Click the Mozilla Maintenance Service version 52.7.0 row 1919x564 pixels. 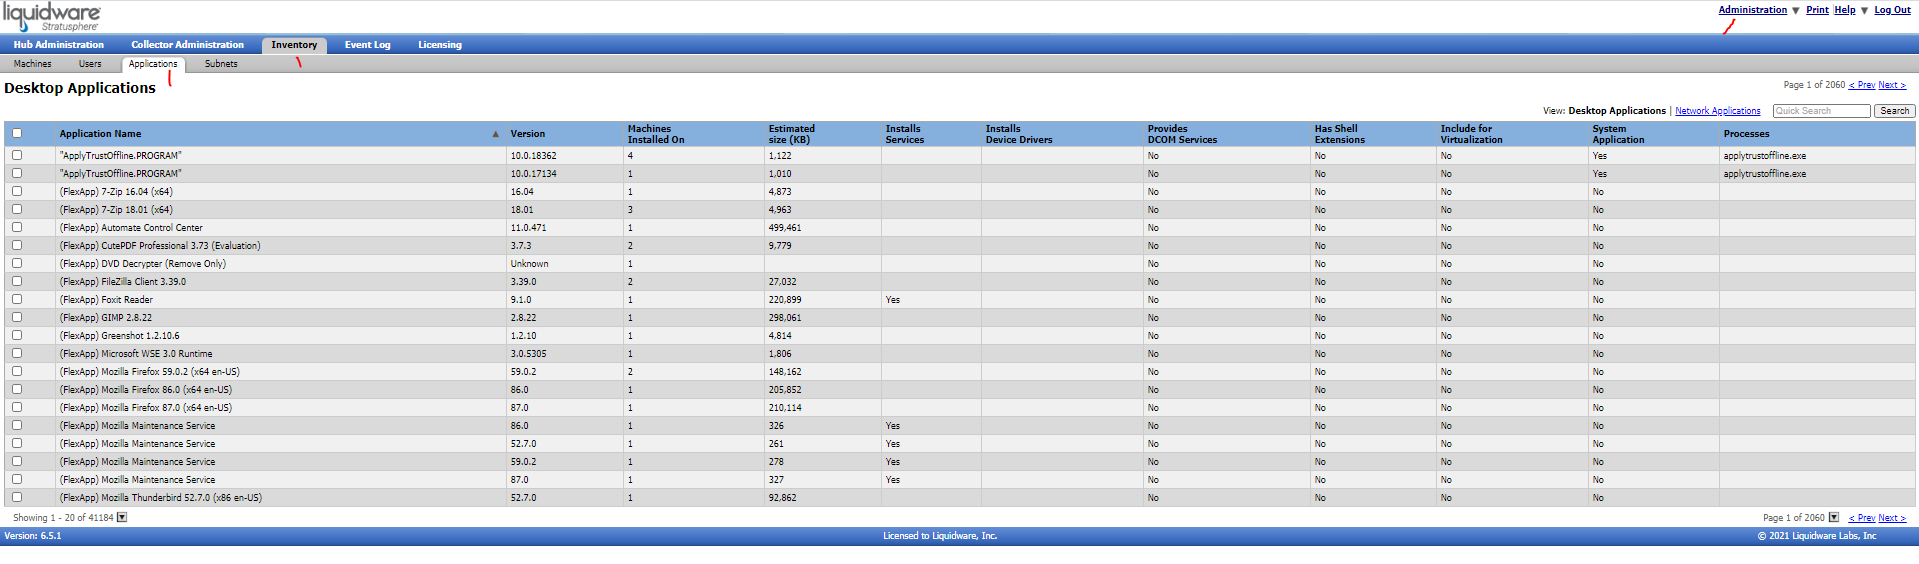pos(960,444)
